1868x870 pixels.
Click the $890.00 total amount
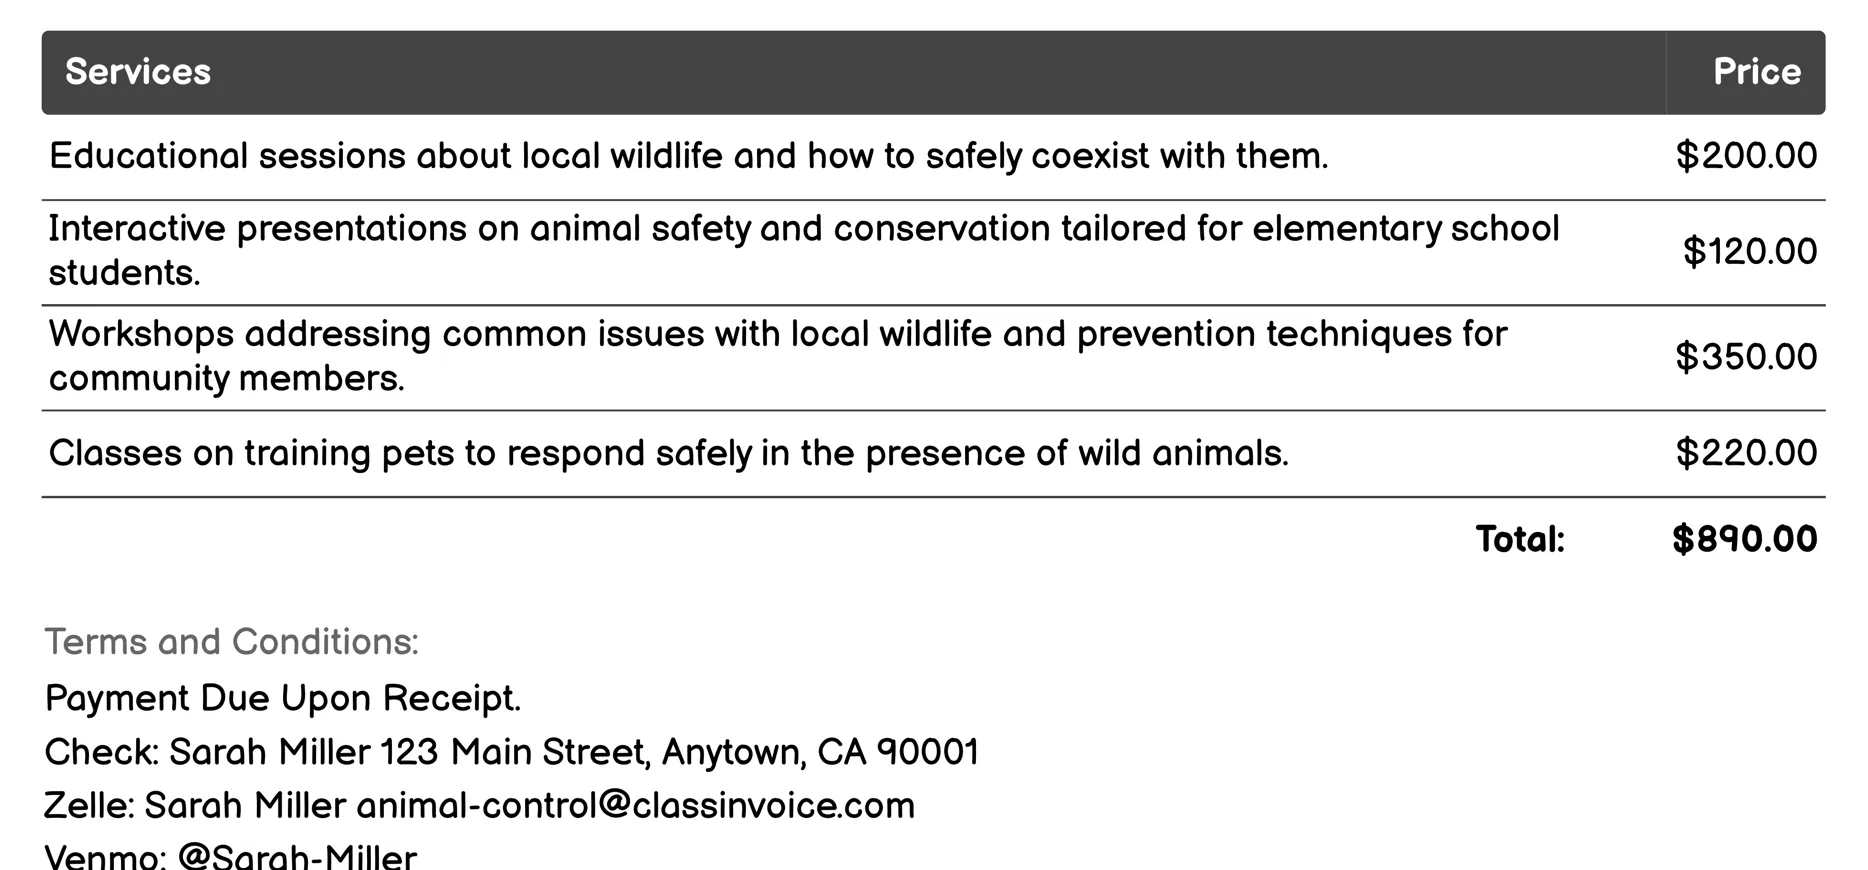coord(1744,539)
